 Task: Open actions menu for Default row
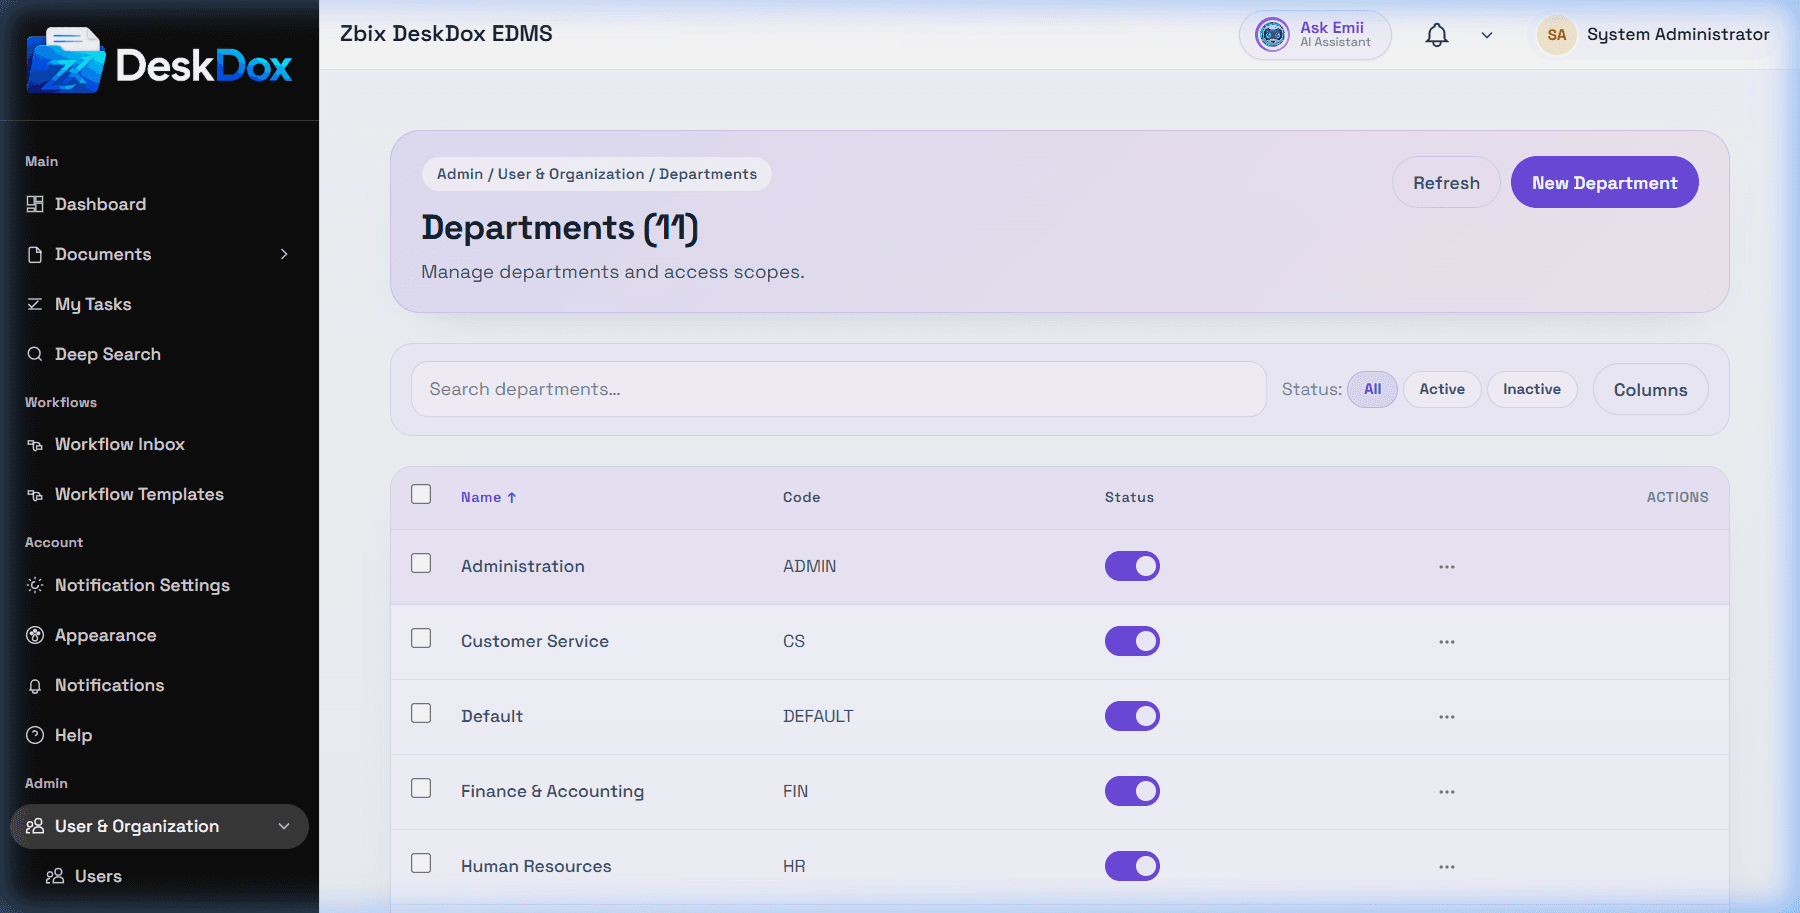[x=1447, y=717]
